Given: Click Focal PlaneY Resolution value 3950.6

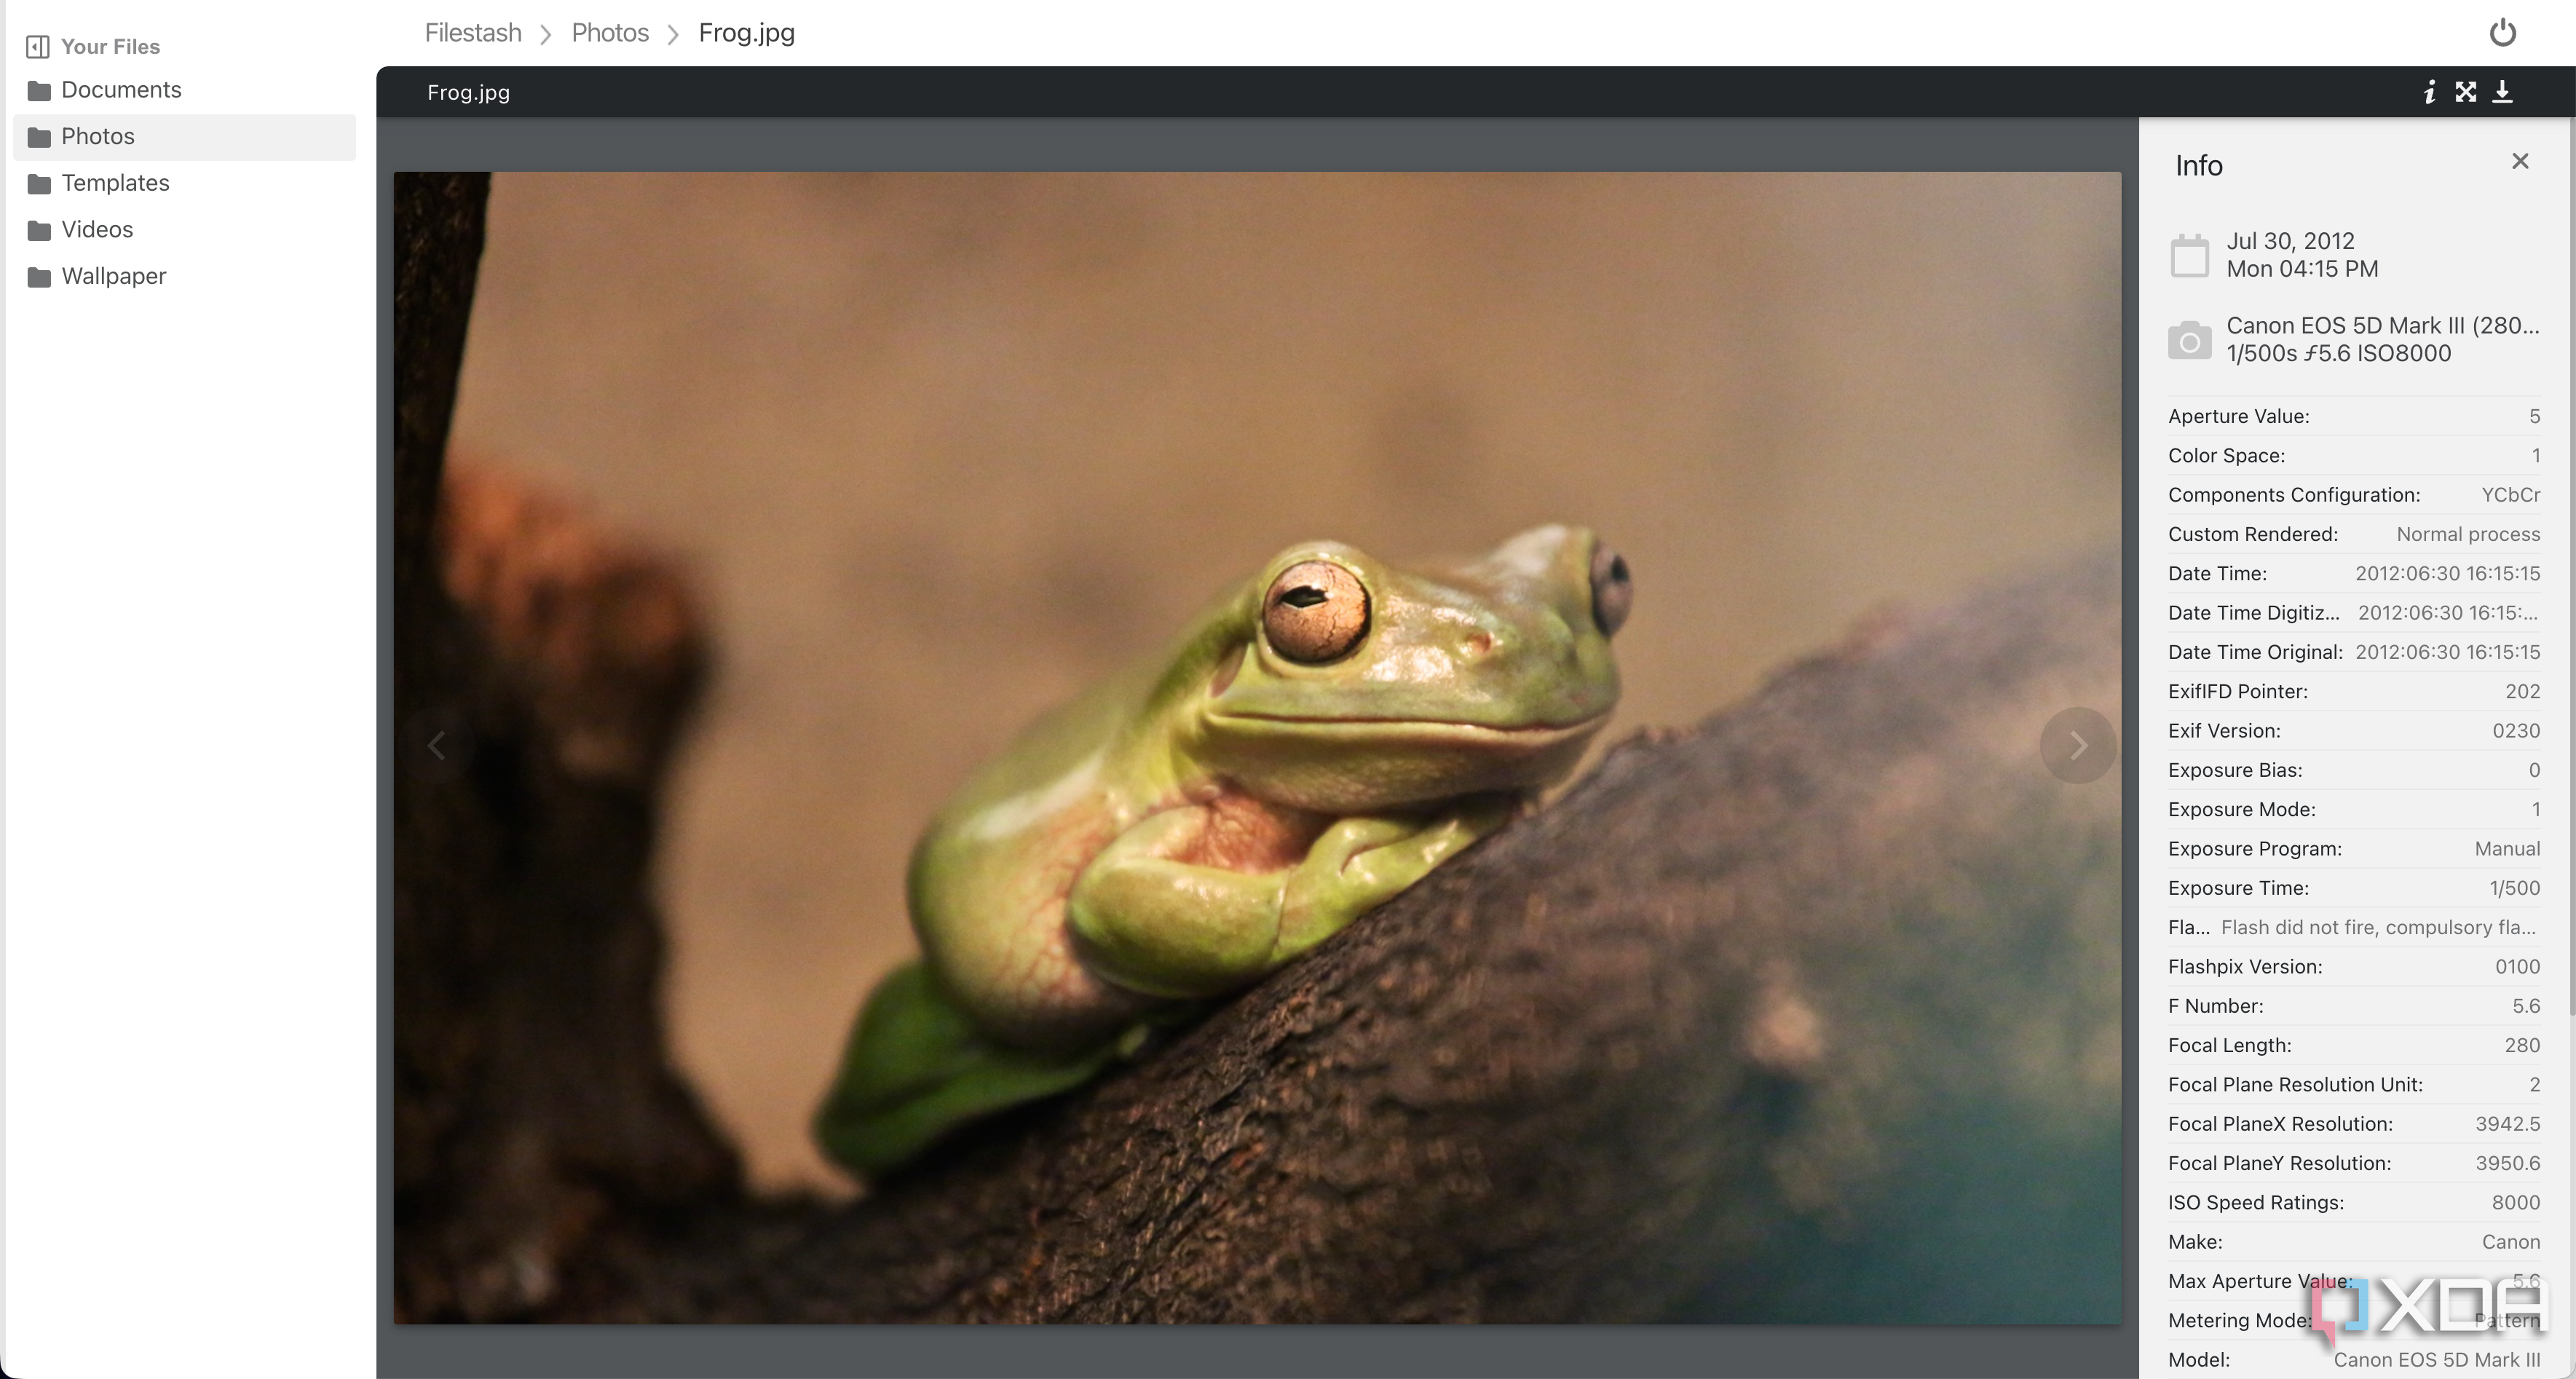Looking at the screenshot, I should [2507, 1164].
